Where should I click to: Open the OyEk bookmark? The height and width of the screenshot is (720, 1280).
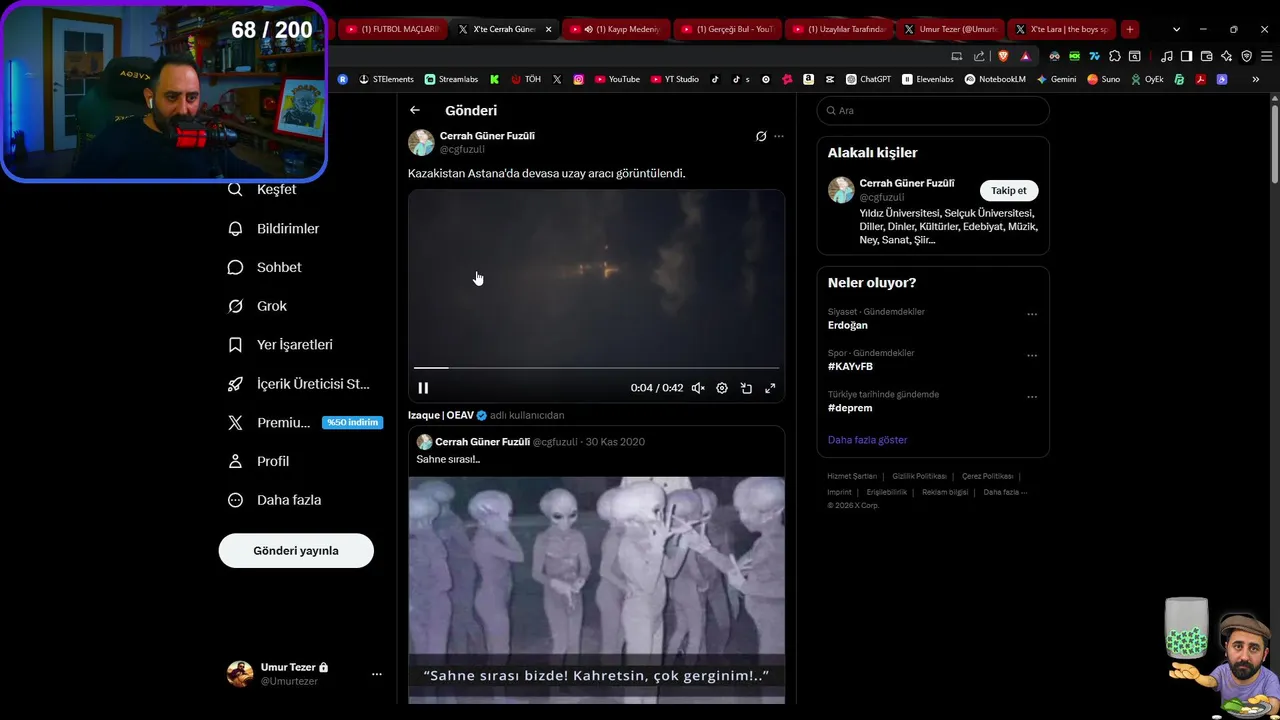point(1148,79)
